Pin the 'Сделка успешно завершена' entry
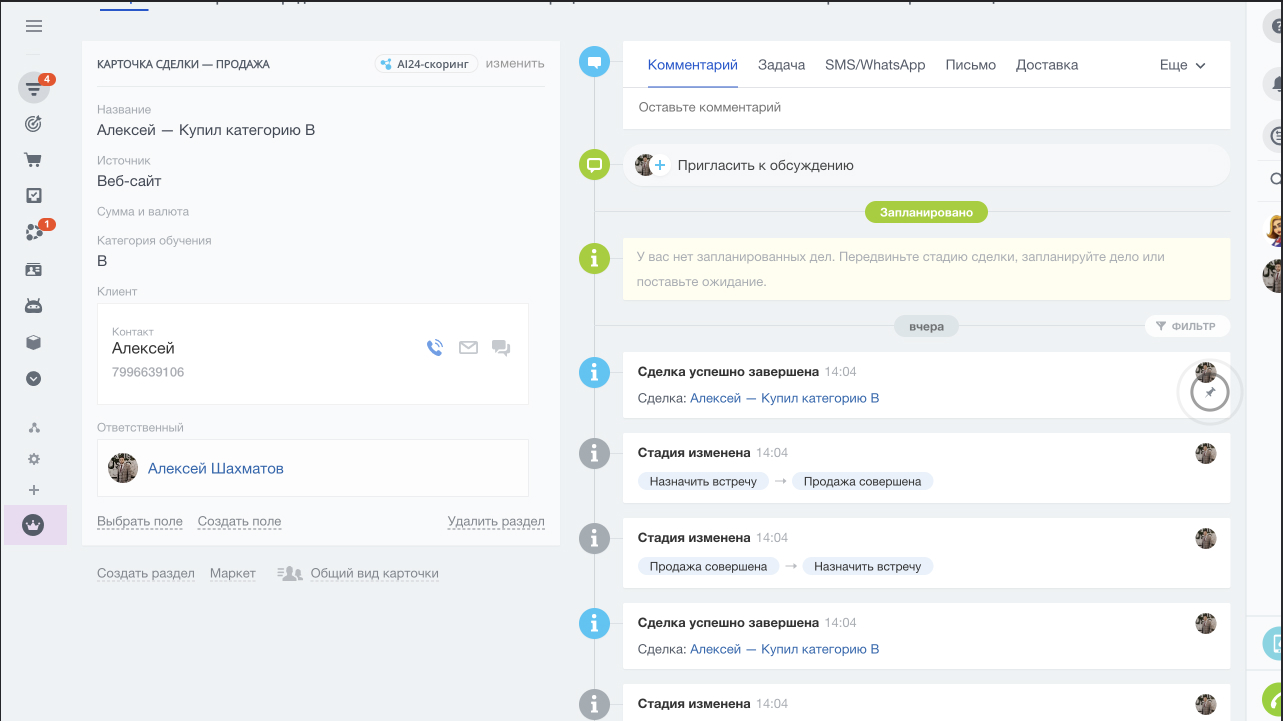Viewport: 1283px width, 721px height. [1210, 394]
